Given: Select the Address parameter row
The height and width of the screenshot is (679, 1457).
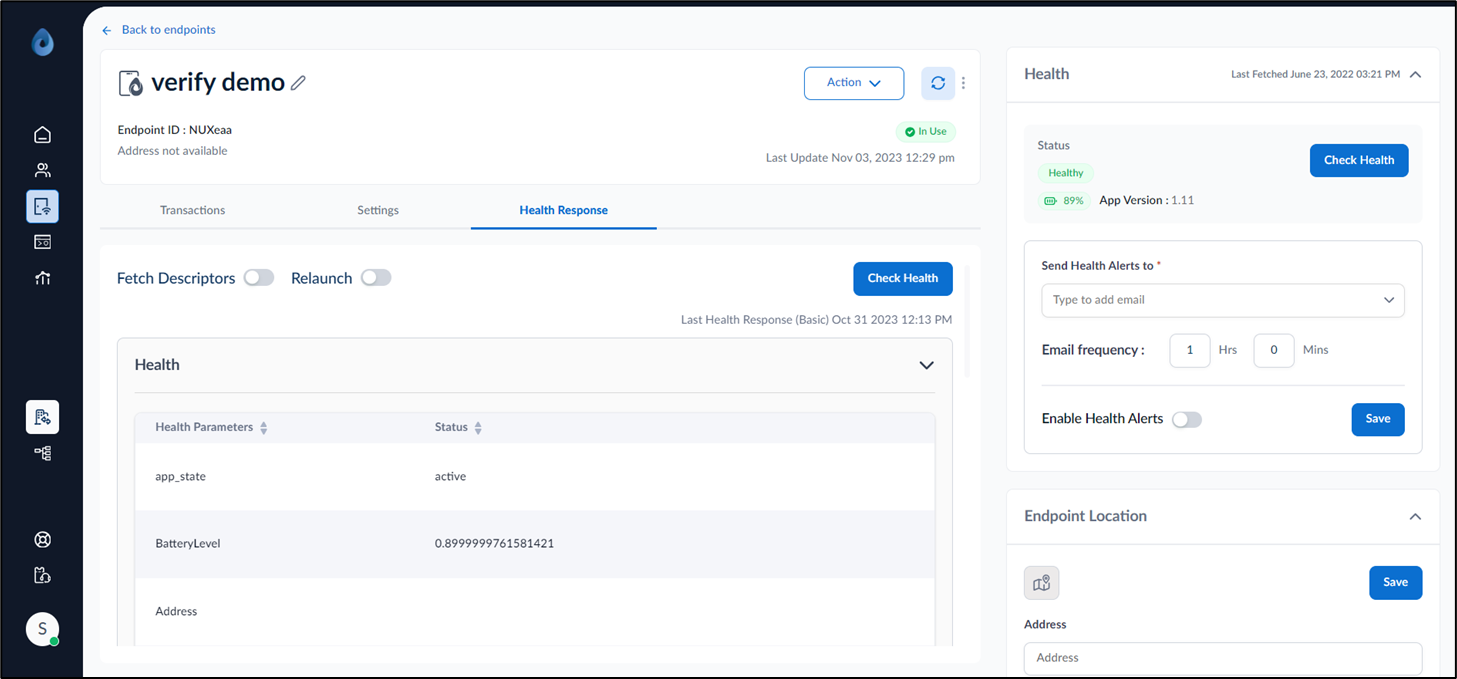Looking at the screenshot, I should (x=535, y=612).
